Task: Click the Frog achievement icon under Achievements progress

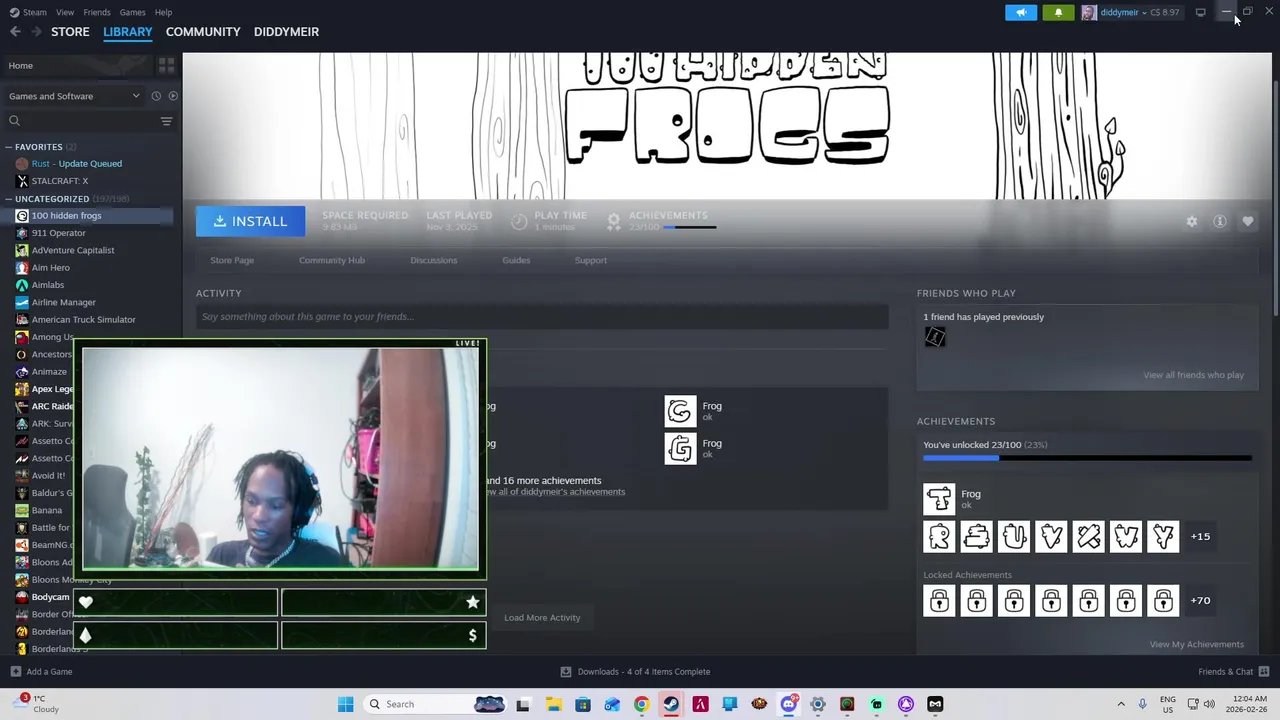Action: 939,498
